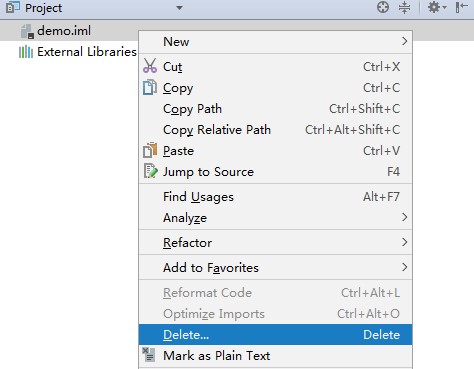Select the demo.iml file in the tree
Image resolution: width=474 pixels, height=369 pixels.
coord(64,31)
